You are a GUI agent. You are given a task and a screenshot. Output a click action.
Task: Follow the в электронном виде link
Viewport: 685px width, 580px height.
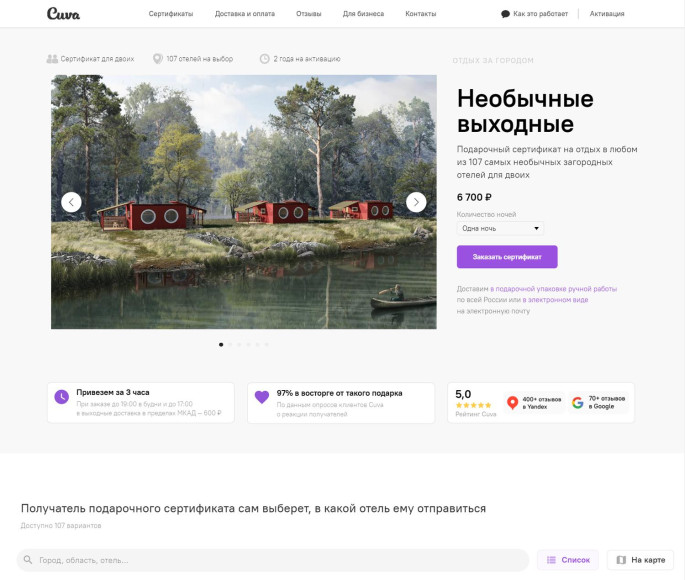point(555,300)
